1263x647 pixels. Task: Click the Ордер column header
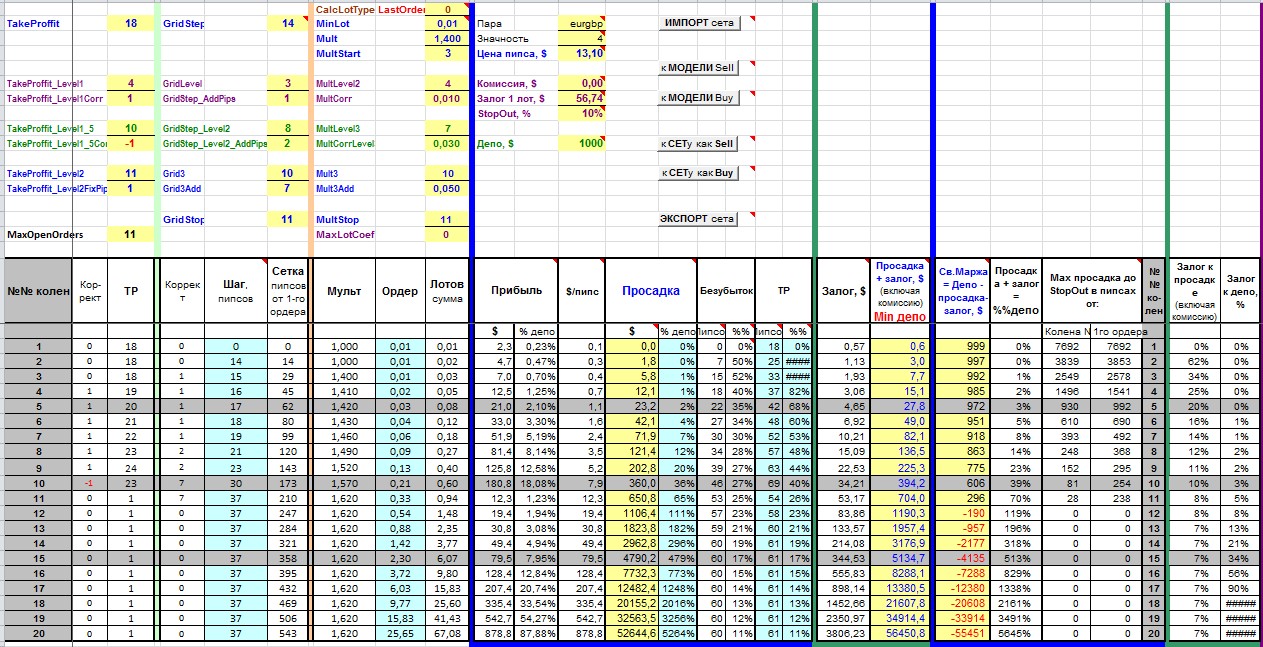click(x=400, y=290)
